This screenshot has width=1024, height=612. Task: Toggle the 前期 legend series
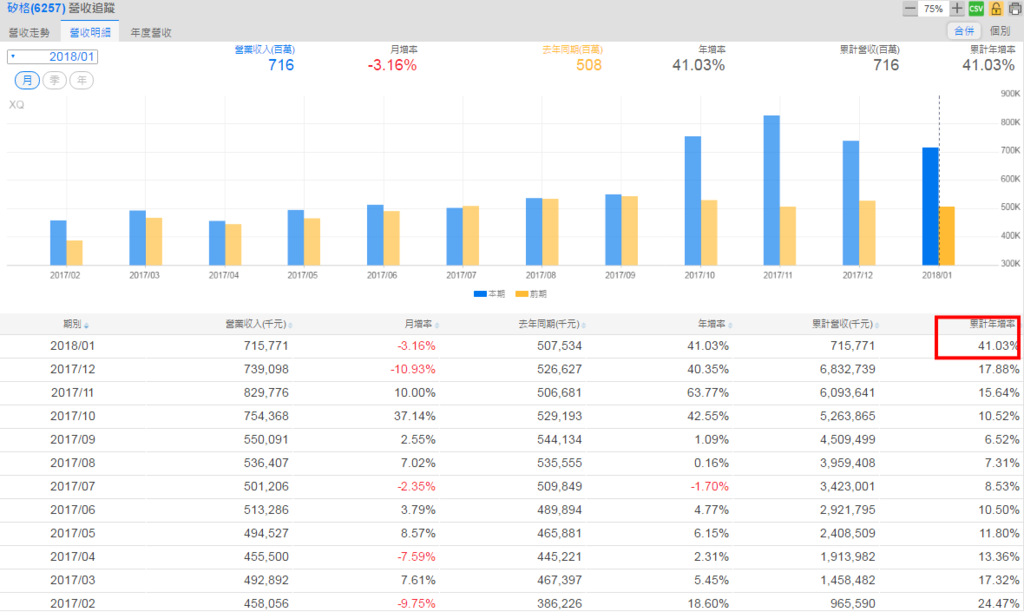pos(531,294)
